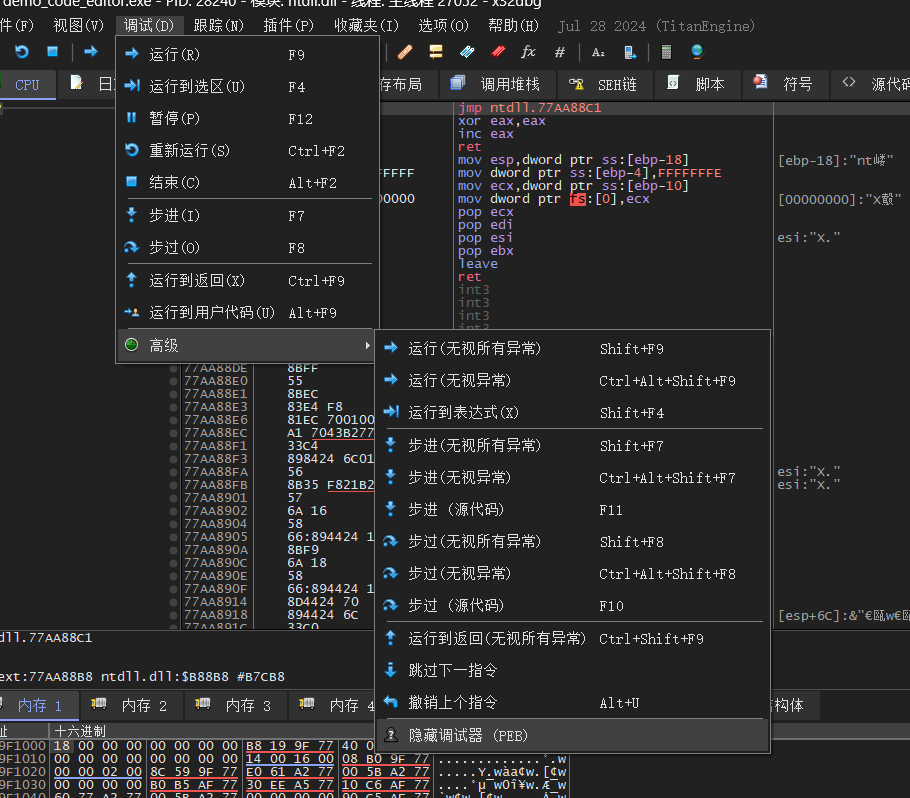Click the calculator toolbar icon
Image resolution: width=910 pixels, height=798 pixels.
click(667, 51)
